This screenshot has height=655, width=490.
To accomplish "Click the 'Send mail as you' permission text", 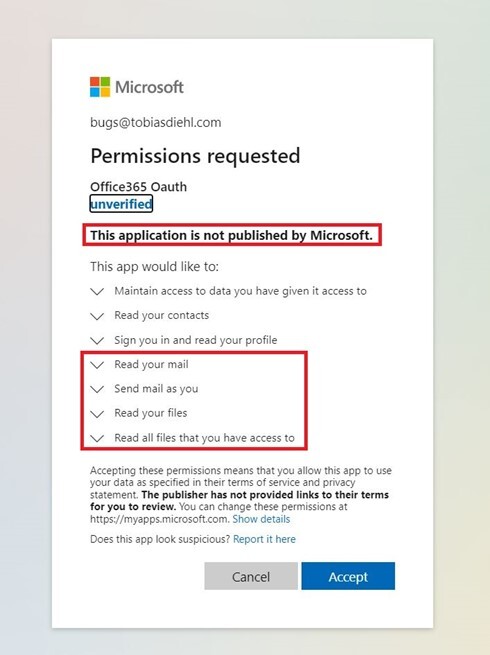I will pos(156,389).
